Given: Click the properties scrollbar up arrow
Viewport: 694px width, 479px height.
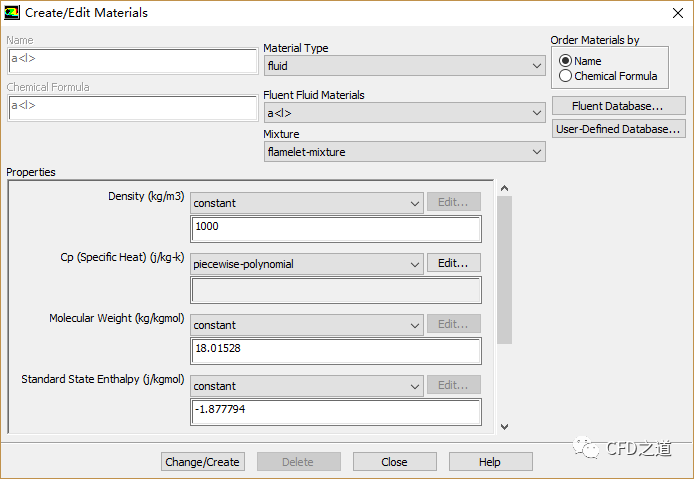Looking at the screenshot, I should 504,188.
